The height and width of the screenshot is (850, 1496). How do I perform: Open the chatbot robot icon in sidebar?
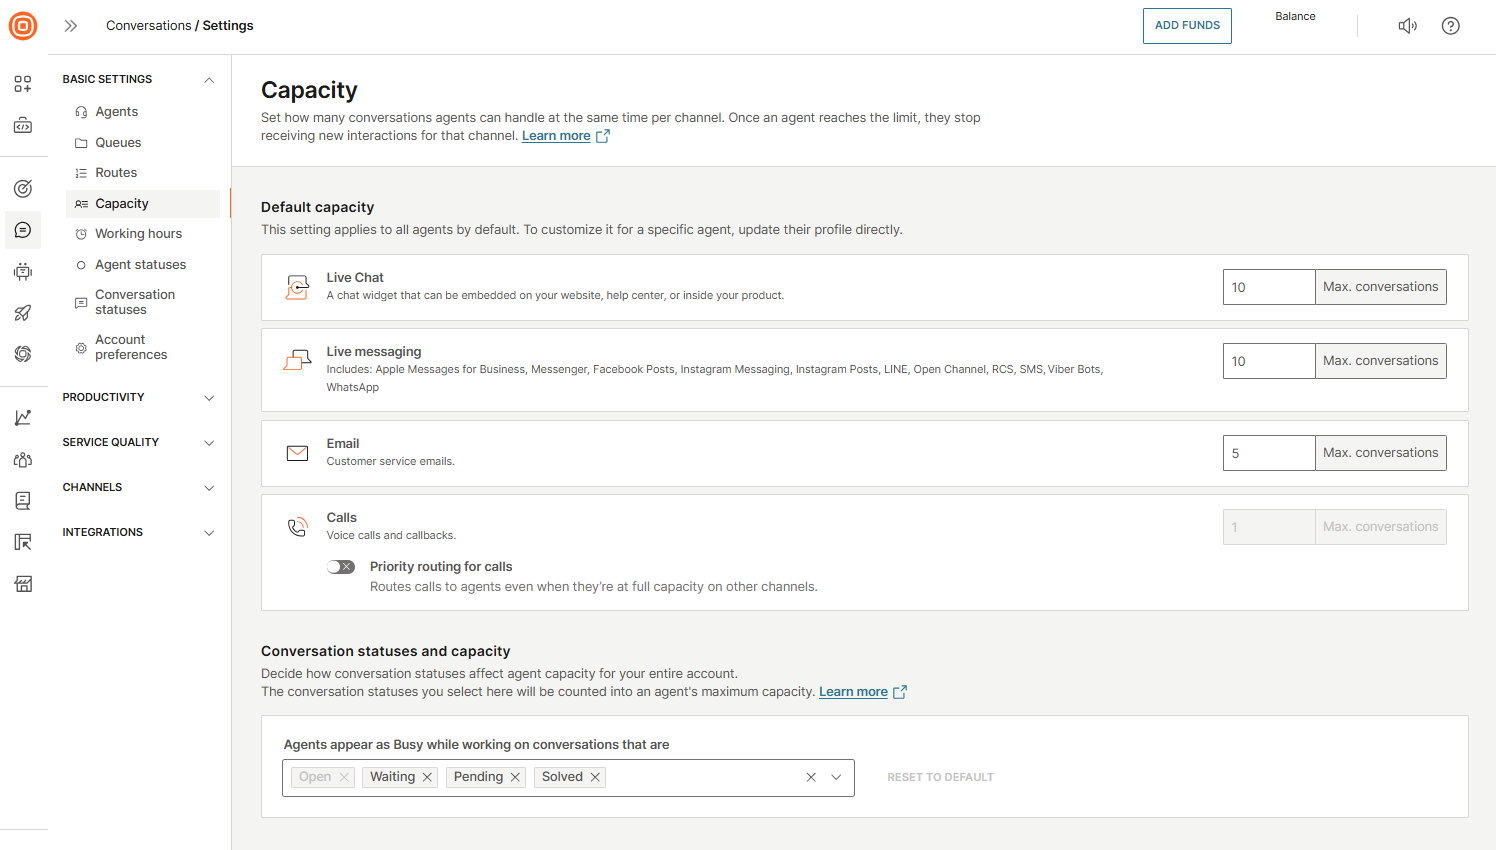point(23,272)
